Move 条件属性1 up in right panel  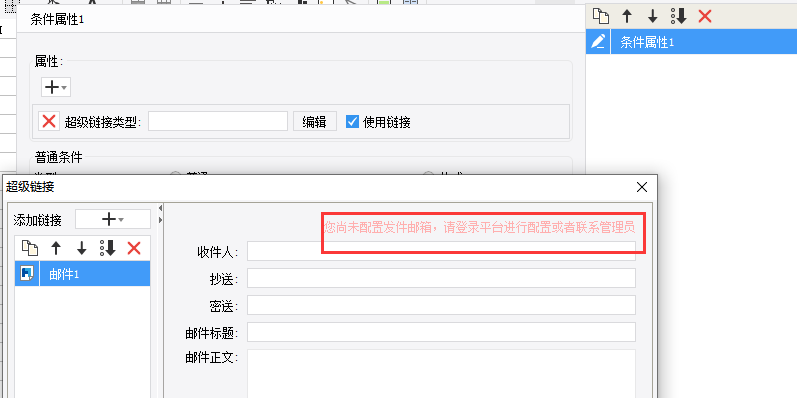627,16
